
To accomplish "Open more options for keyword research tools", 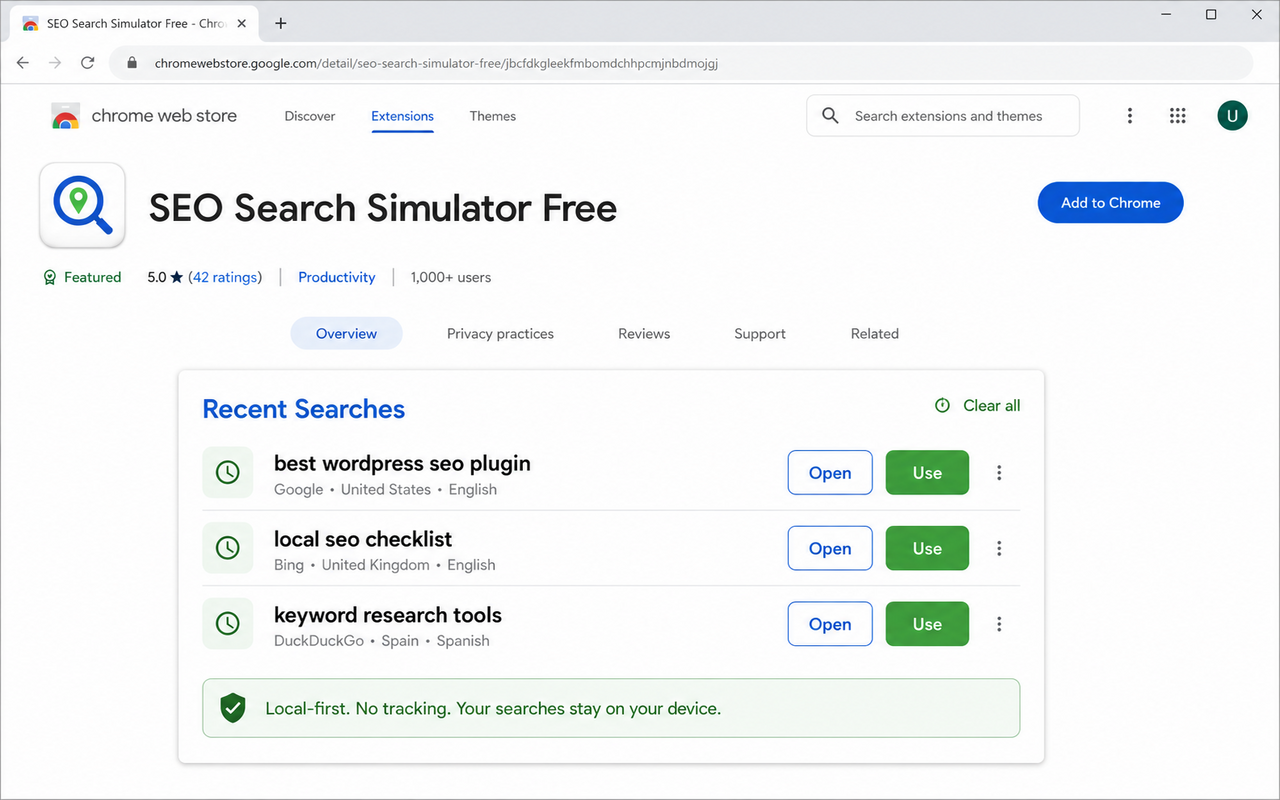I will pyautogui.click(x=999, y=624).
